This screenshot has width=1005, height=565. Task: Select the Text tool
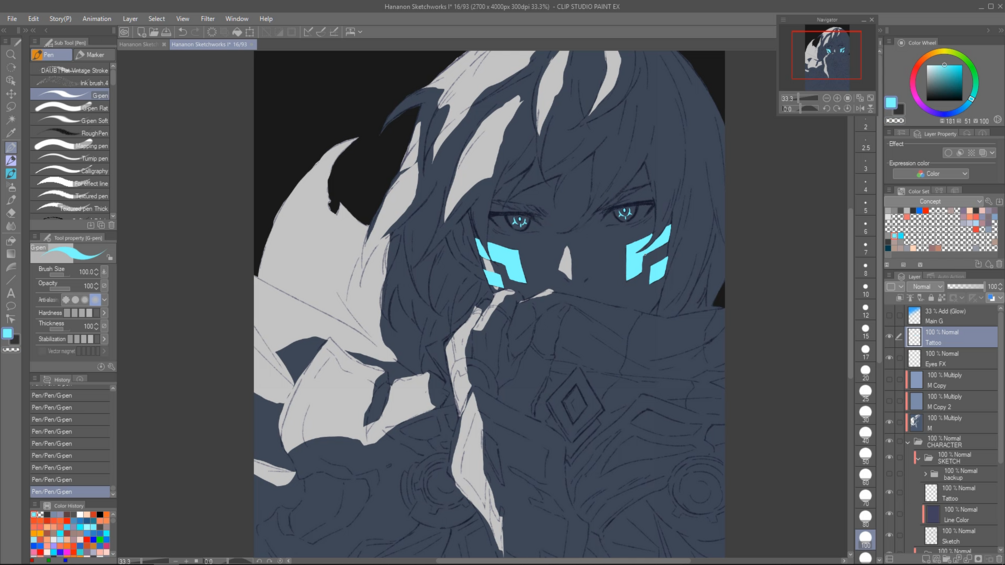pyautogui.click(x=11, y=293)
